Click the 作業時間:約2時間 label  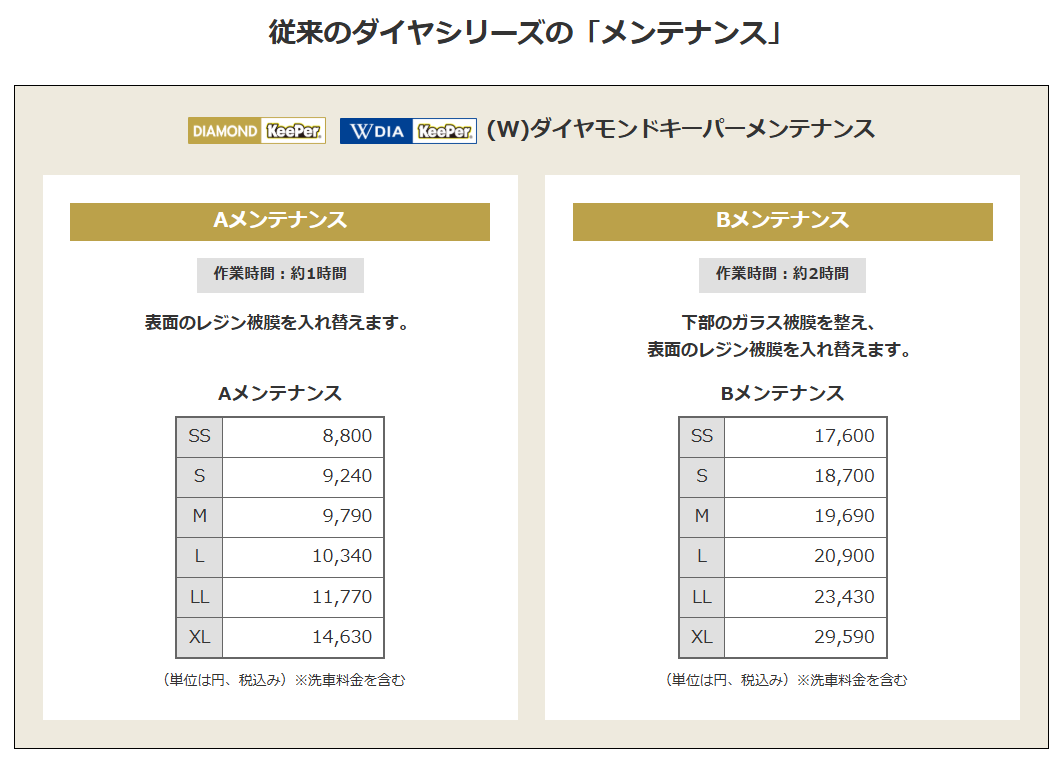pos(782,274)
